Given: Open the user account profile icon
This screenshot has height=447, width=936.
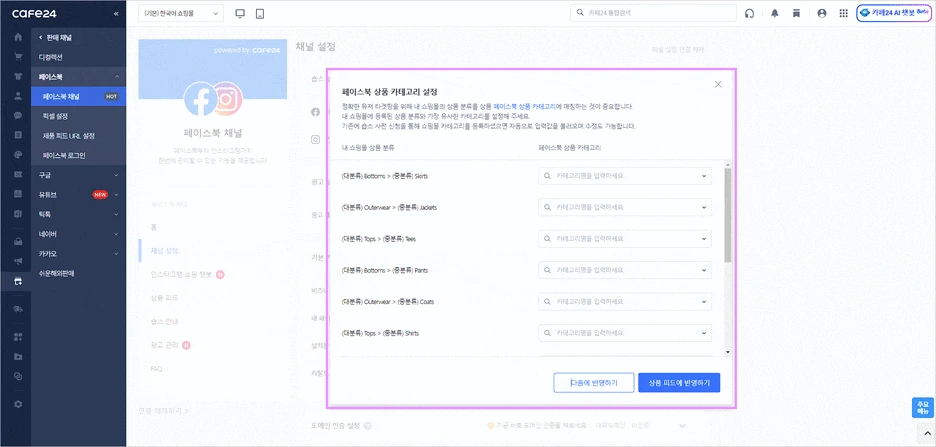Looking at the screenshot, I should pos(822,13).
